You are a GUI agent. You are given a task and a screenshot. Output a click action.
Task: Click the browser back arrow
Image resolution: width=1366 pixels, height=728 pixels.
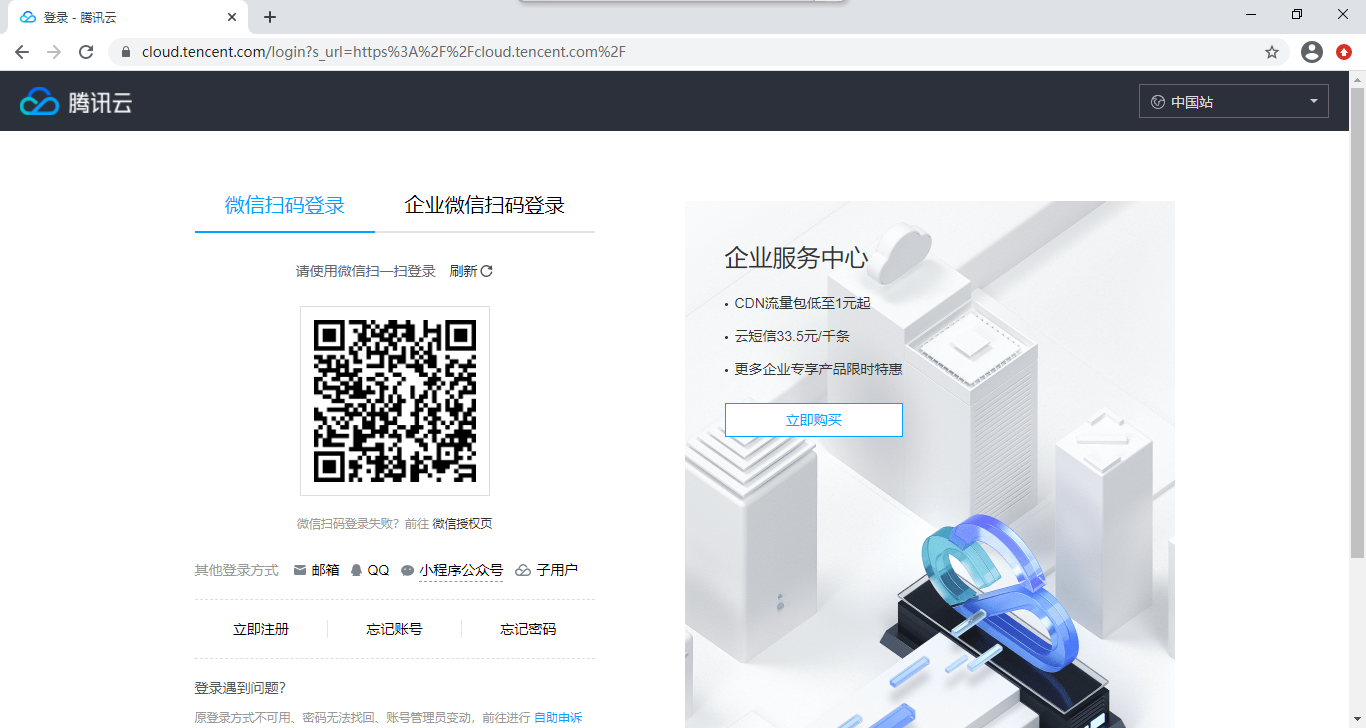click(22, 51)
